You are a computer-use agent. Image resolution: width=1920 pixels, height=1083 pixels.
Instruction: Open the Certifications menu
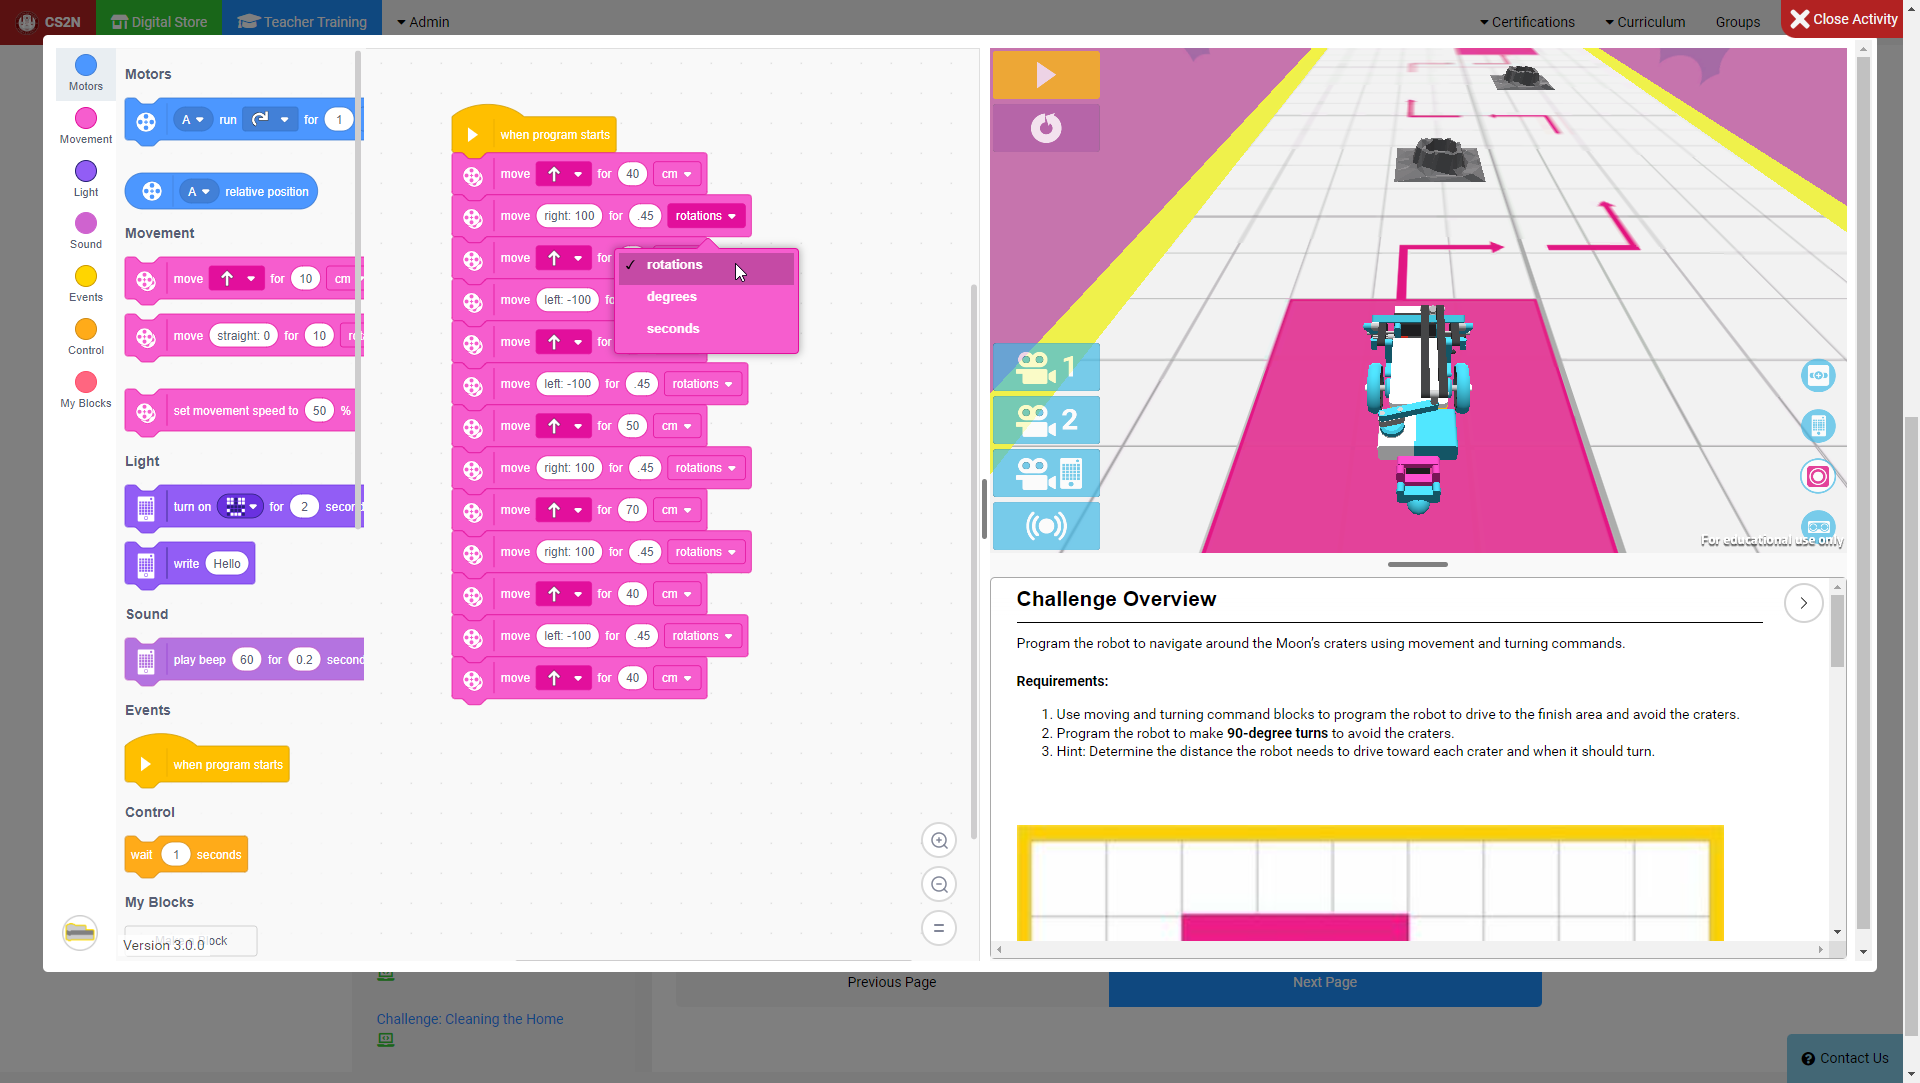point(1527,22)
